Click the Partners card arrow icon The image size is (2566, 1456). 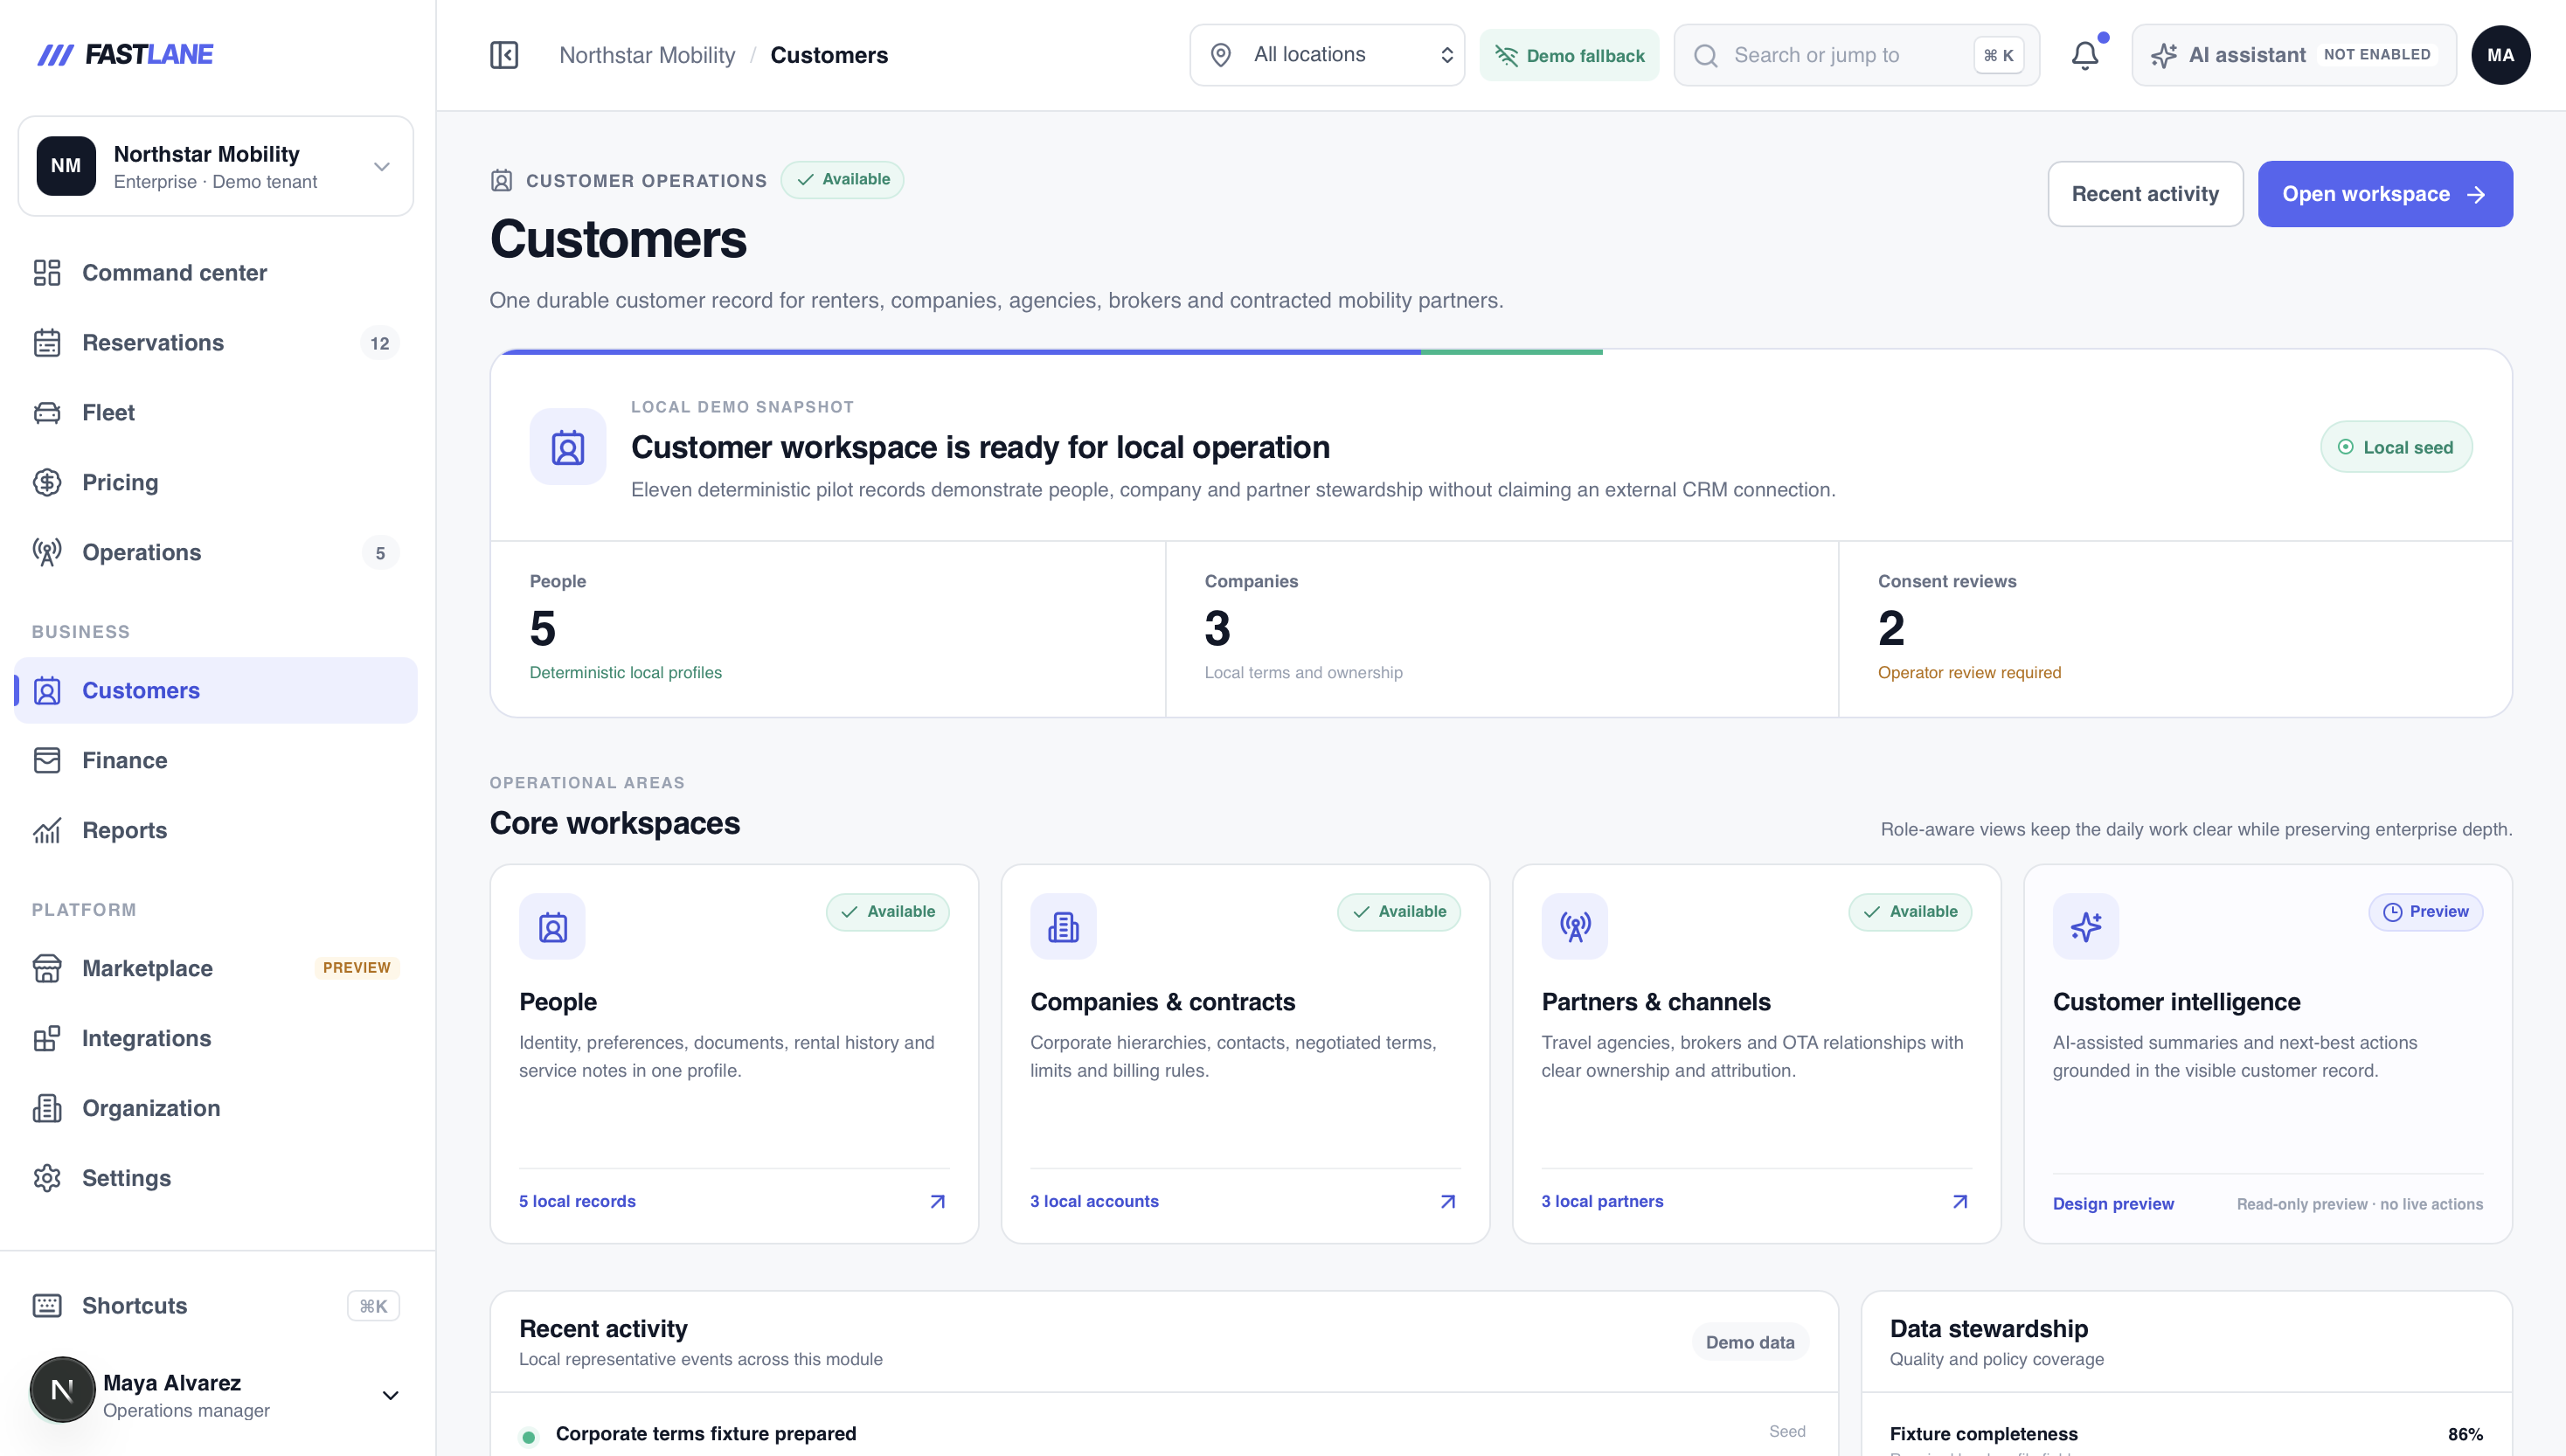coord(1960,1202)
